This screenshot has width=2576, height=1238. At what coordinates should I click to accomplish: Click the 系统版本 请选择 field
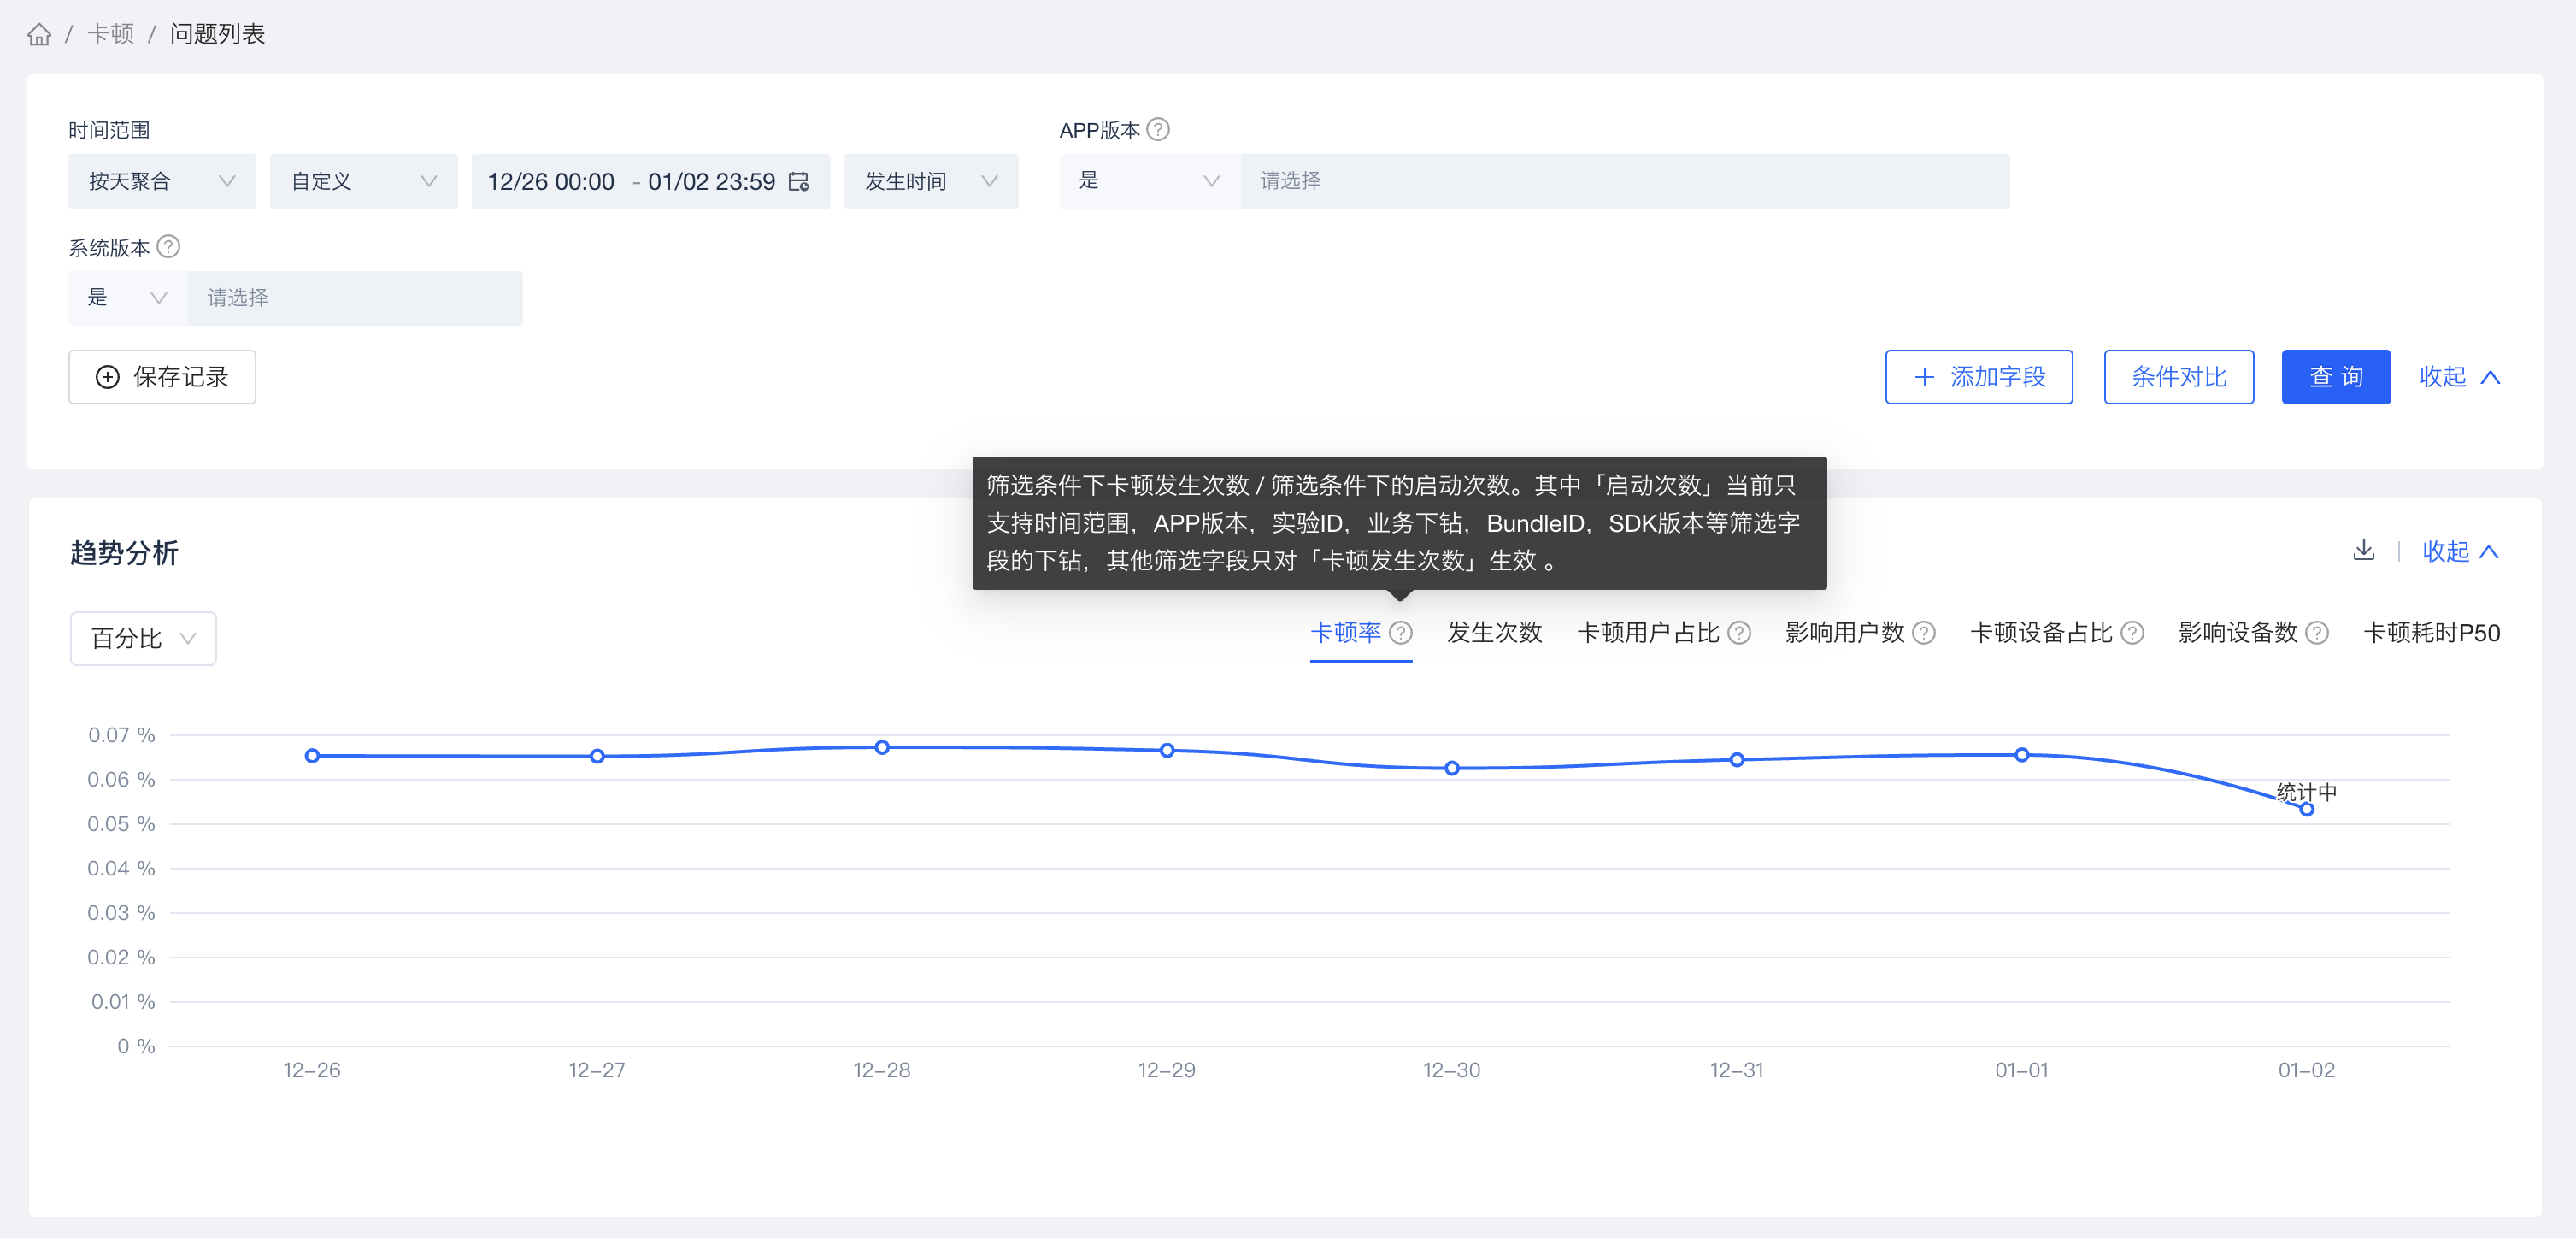355,298
